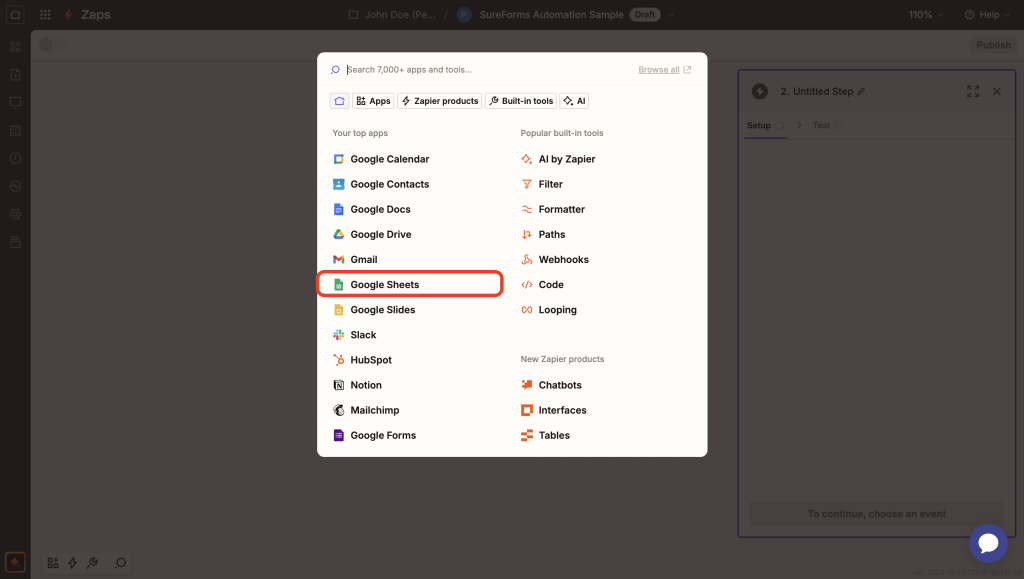Toggle the Apps filter chip

(372, 100)
